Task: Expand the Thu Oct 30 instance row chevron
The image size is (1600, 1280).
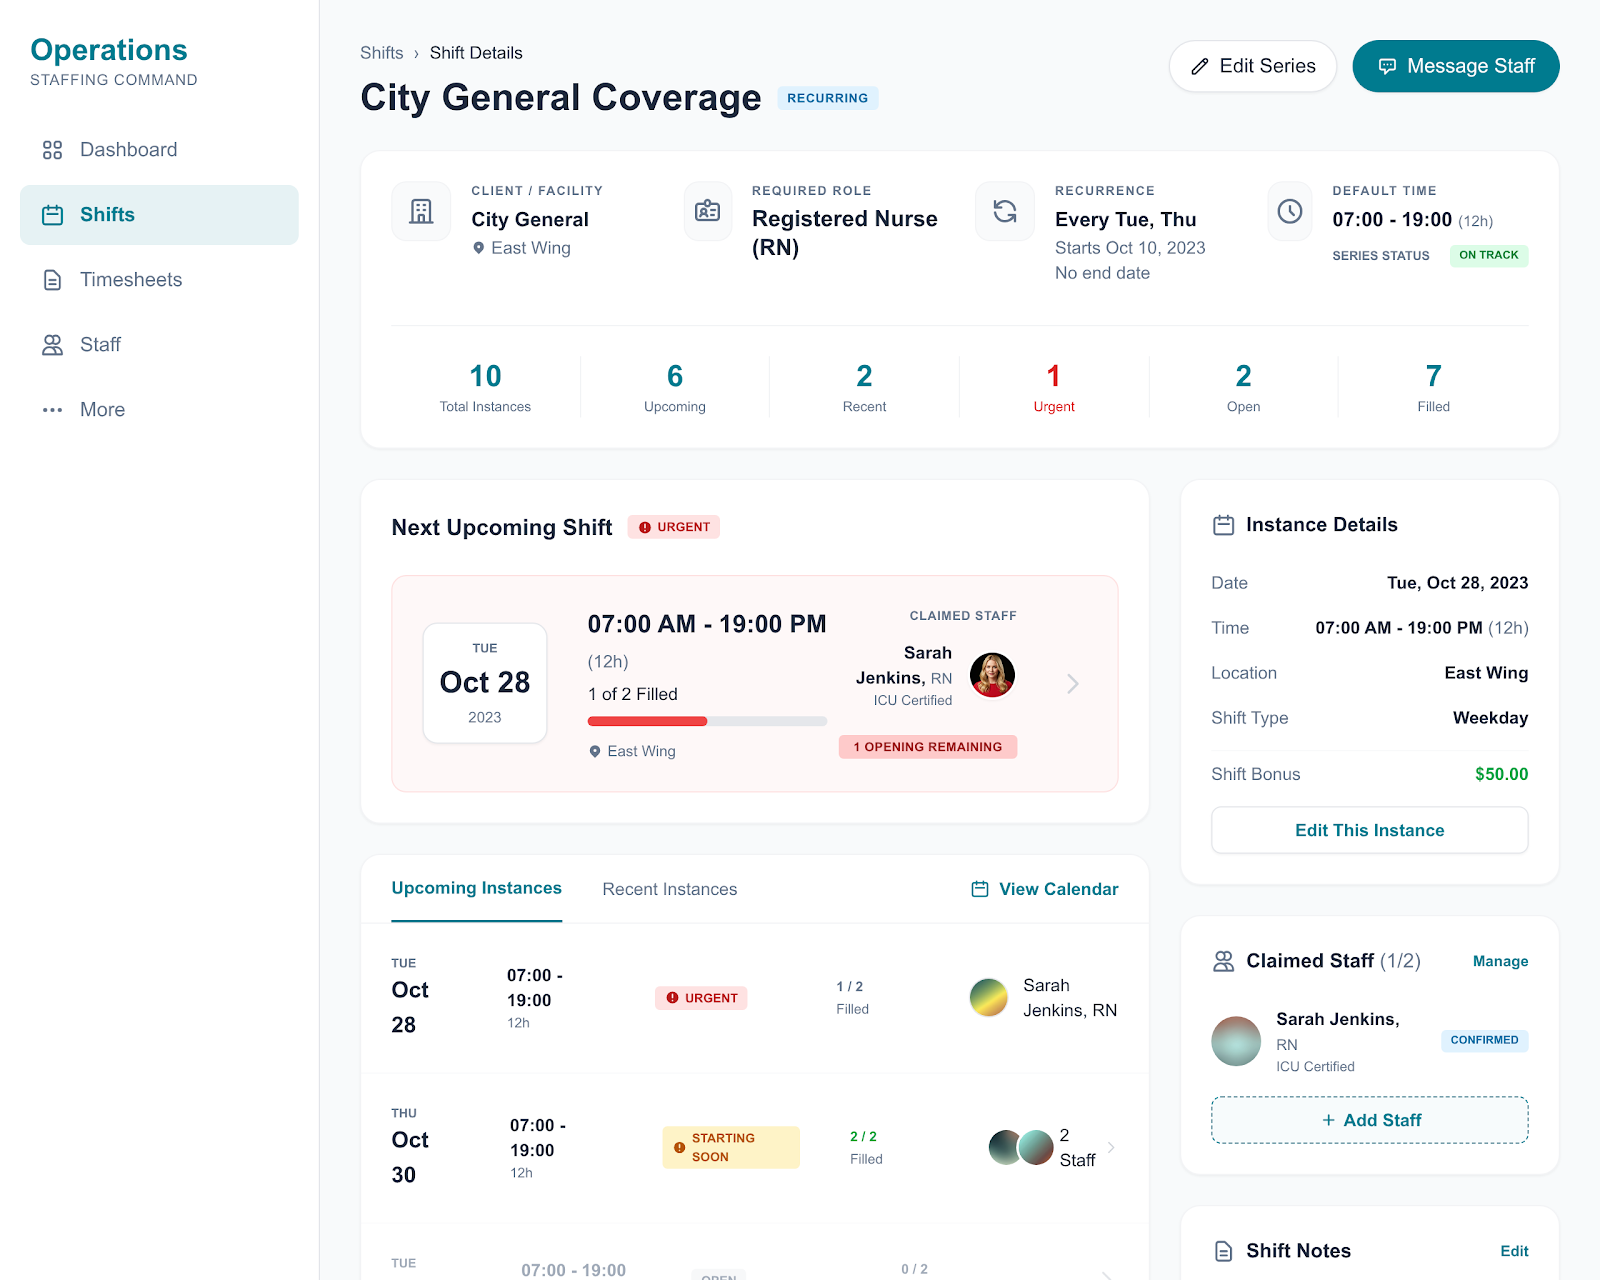Action: 1111,1147
